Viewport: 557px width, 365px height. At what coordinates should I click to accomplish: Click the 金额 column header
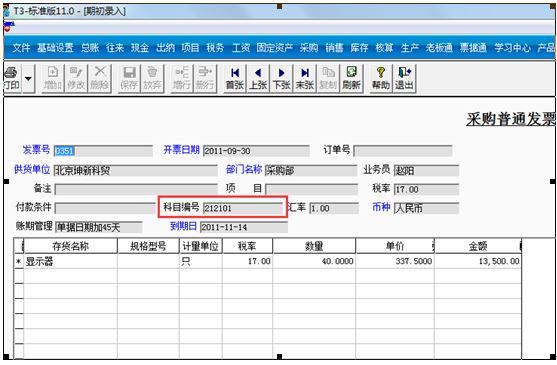pos(477,246)
